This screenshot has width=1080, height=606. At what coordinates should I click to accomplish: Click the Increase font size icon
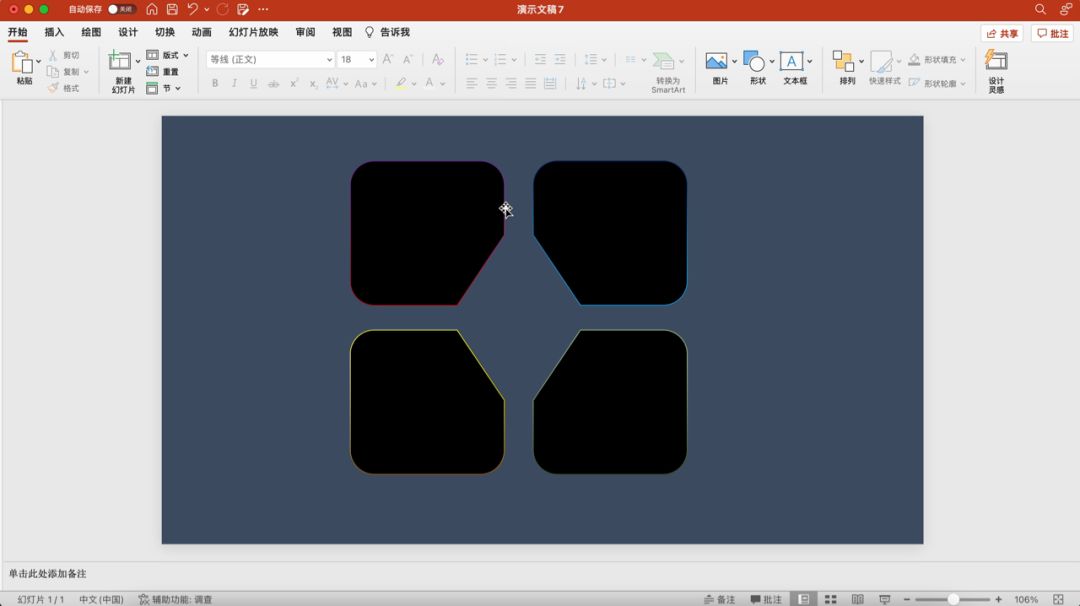388,59
